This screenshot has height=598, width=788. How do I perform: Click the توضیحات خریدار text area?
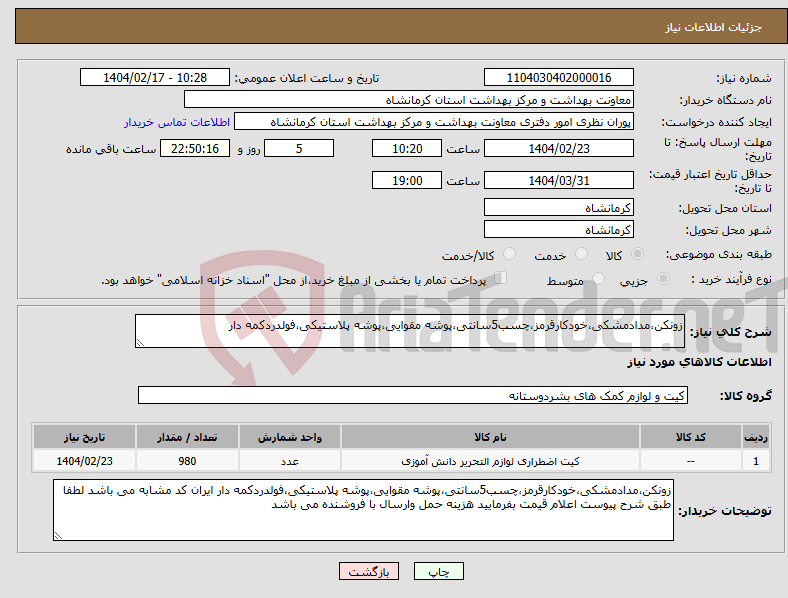coord(363,510)
